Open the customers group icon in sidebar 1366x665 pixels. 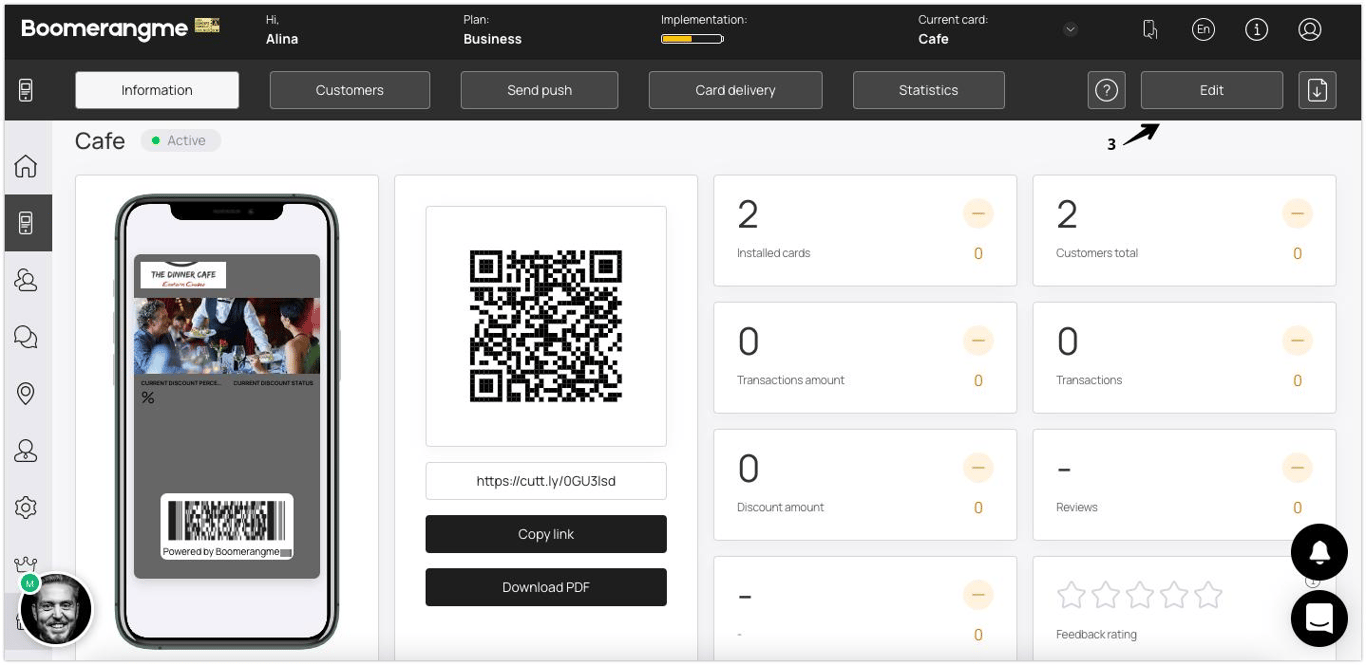click(x=26, y=280)
